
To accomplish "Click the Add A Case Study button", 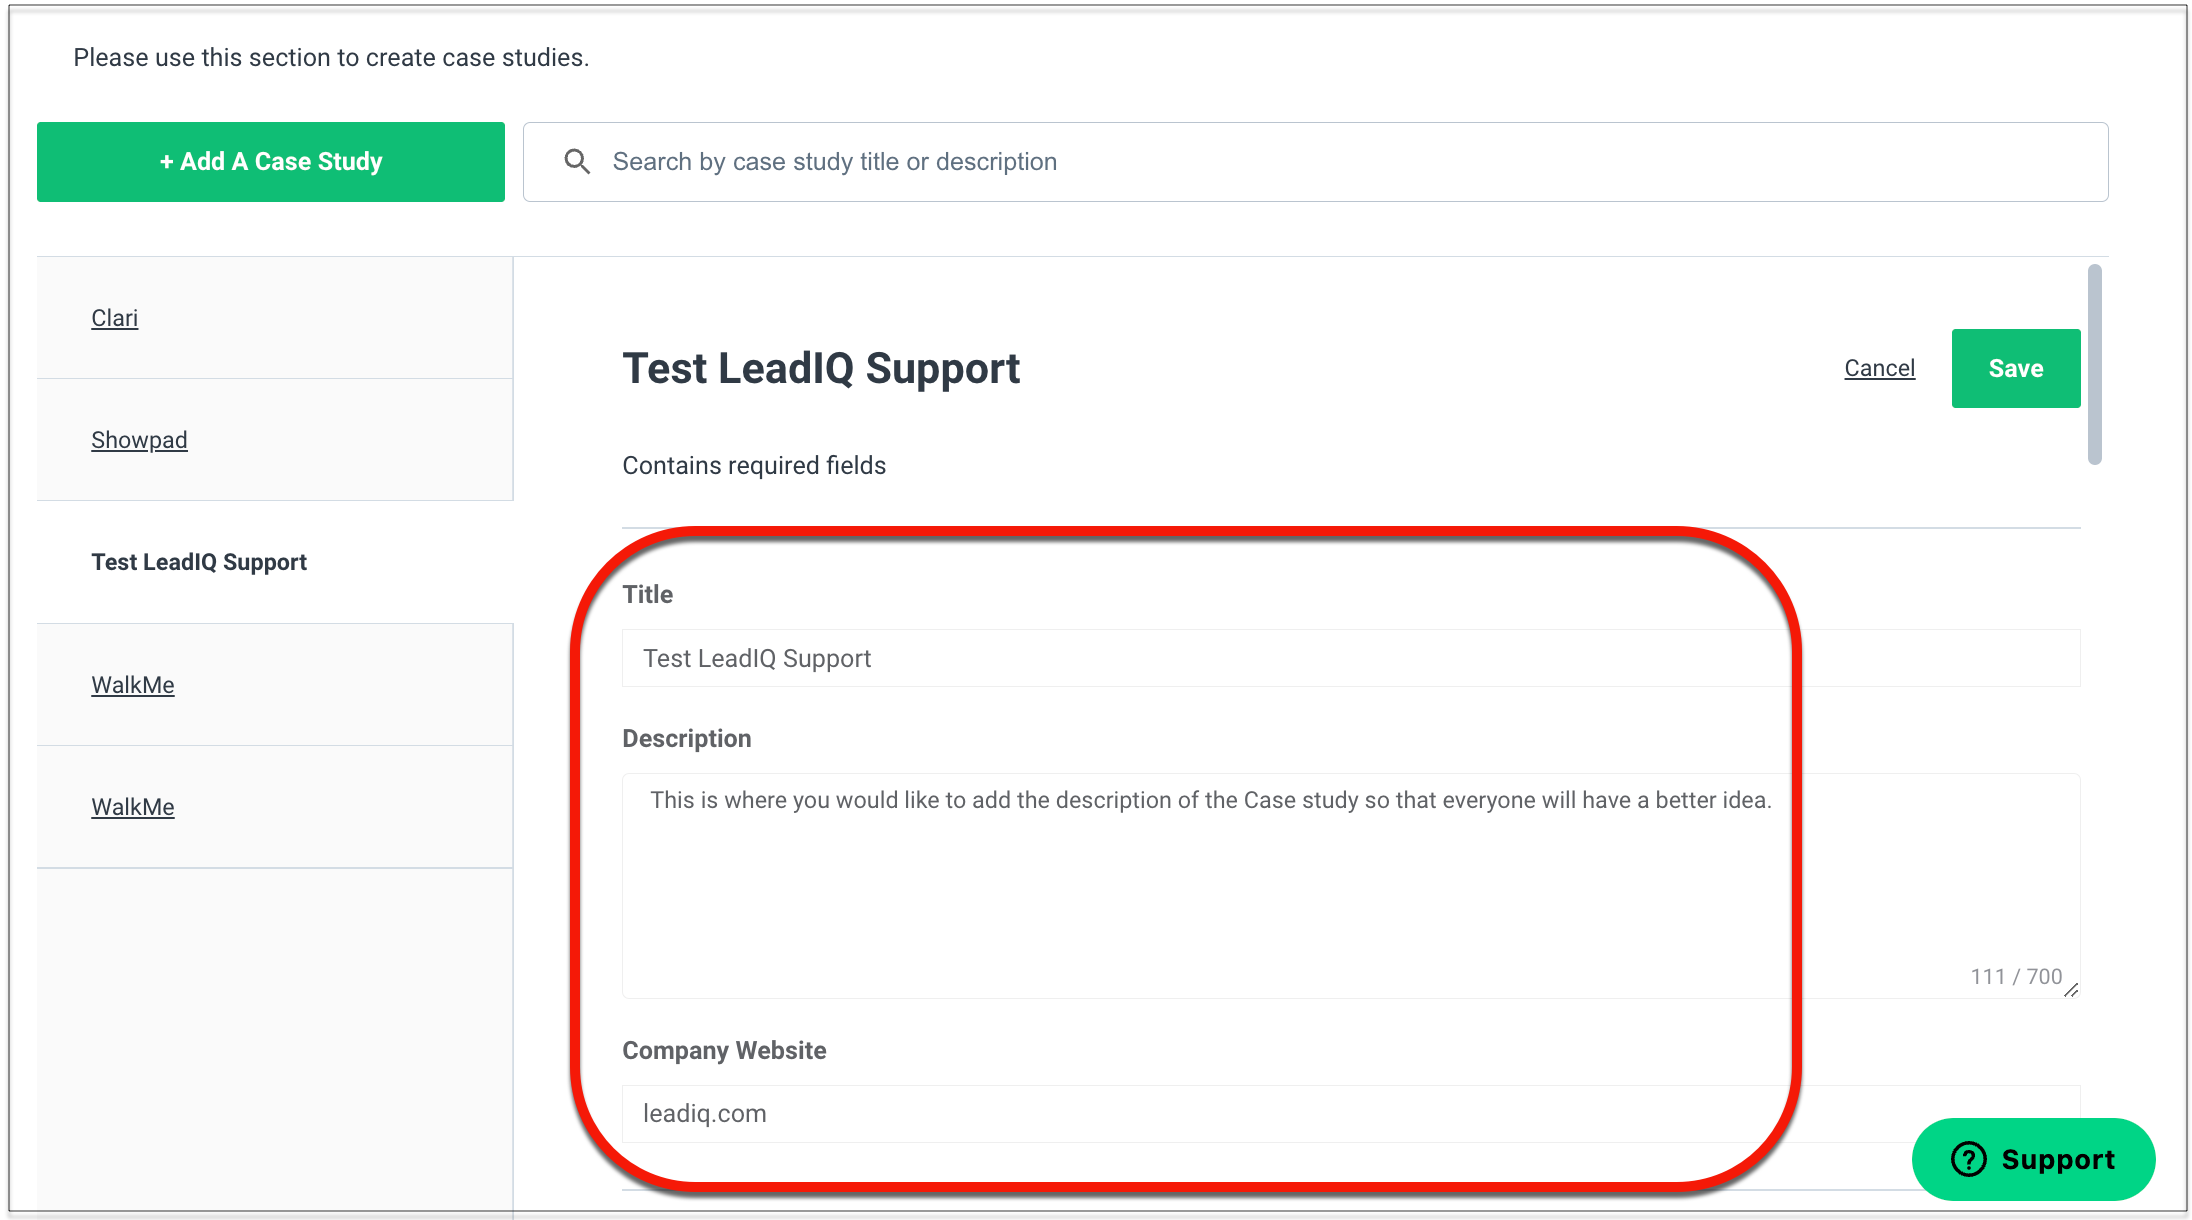I will point(271,162).
